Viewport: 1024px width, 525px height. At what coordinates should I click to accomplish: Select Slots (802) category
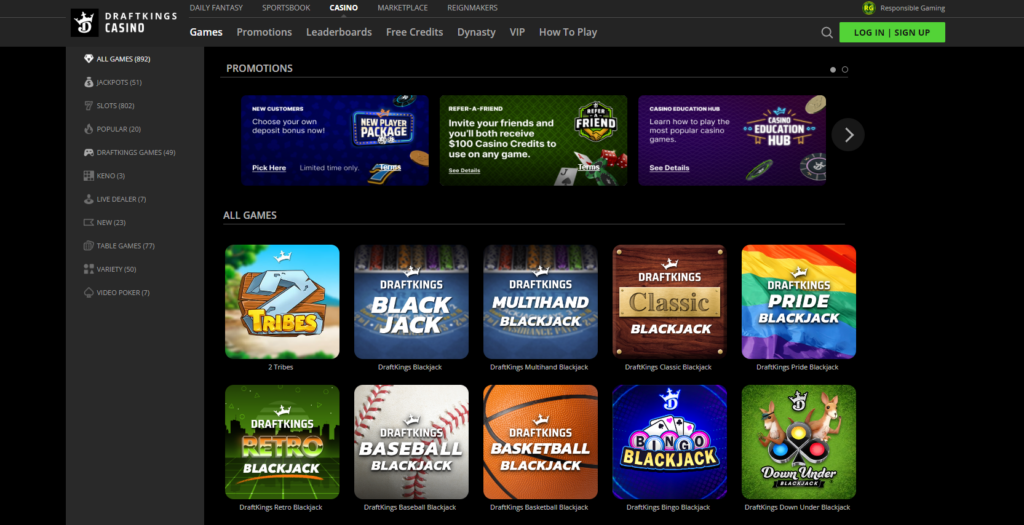click(116, 105)
